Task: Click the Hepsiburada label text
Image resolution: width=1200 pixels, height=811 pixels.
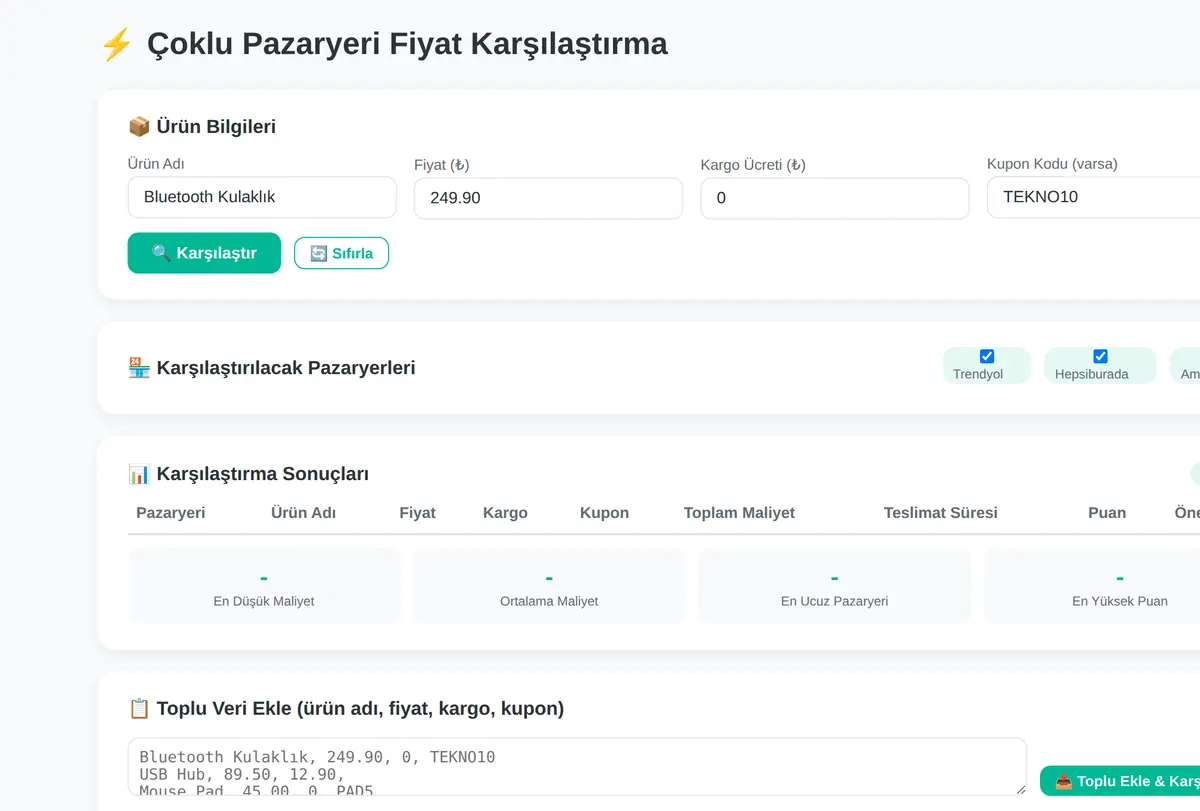Action: pyautogui.click(x=1092, y=374)
